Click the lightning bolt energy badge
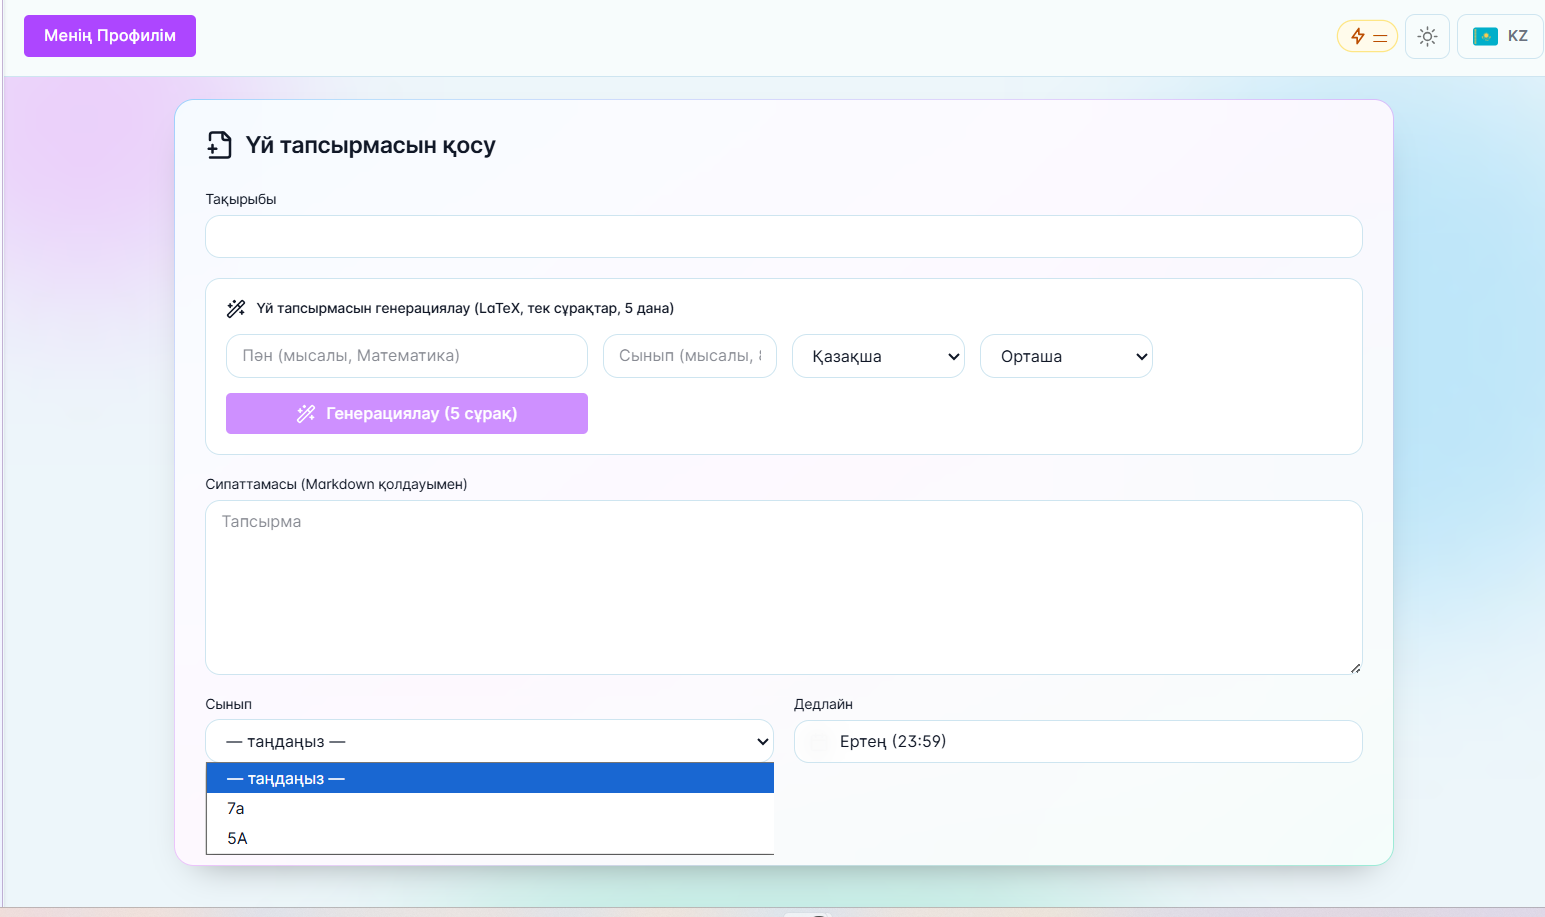This screenshot has width=1545, height=917. coord(1366,37)
